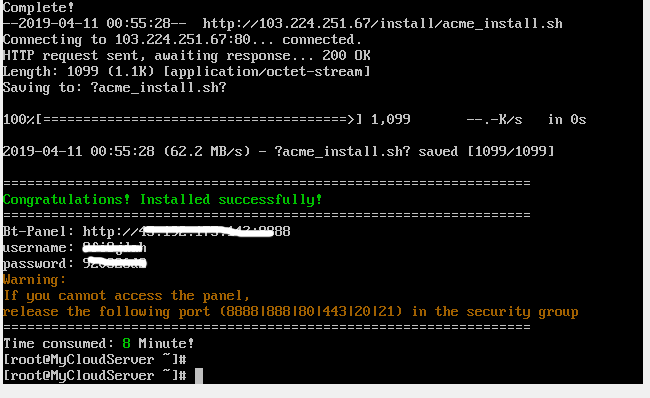Click the orange Warning: label

pos(34,279)
